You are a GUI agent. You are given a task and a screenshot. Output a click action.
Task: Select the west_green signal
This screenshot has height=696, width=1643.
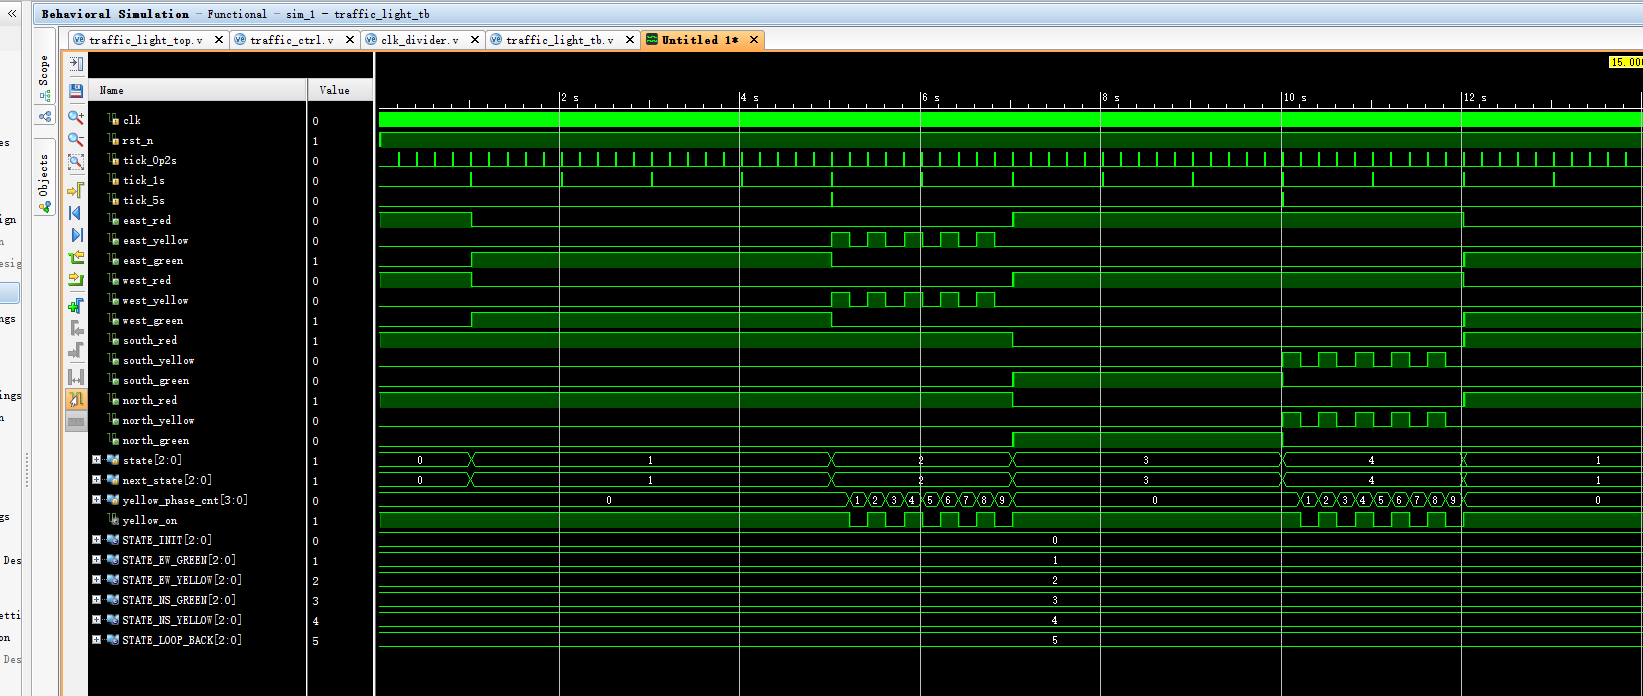tap(152, 320)
